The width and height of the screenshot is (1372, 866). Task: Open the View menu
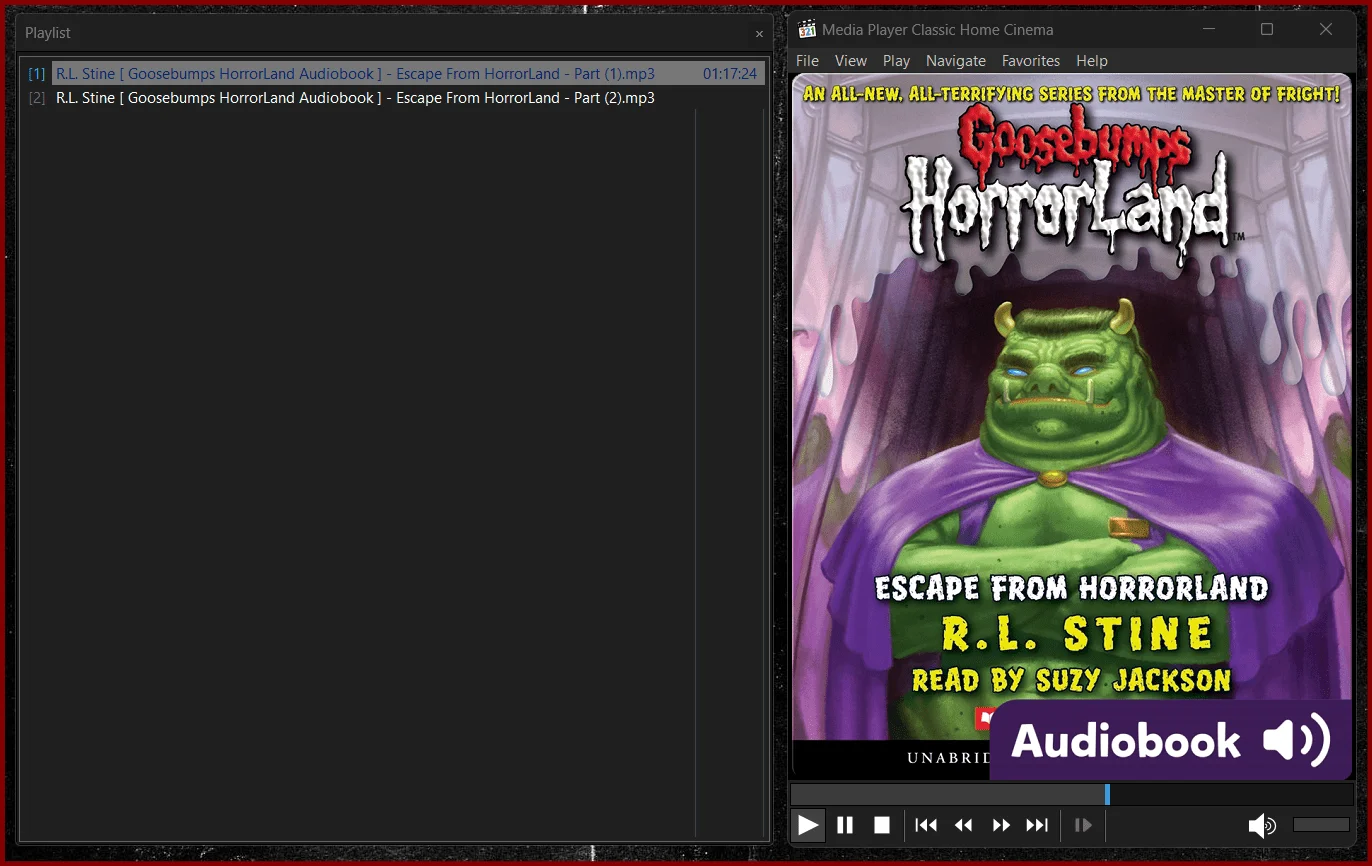point(851,61)
